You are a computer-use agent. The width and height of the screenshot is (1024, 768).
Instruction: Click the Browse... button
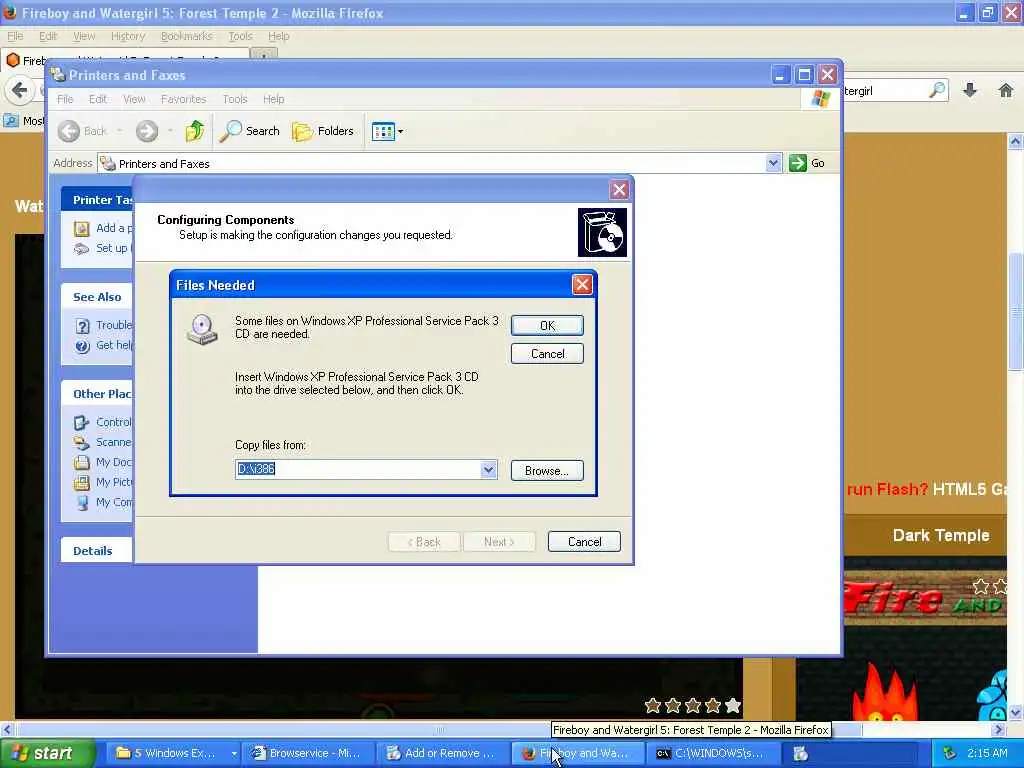click(x=547, y=470)
